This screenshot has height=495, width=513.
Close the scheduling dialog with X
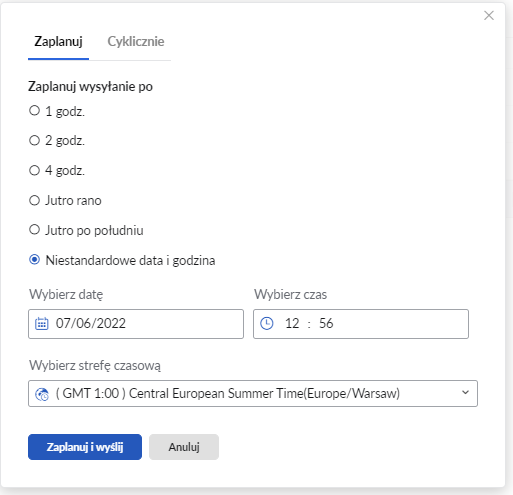[x=489, y=15]
